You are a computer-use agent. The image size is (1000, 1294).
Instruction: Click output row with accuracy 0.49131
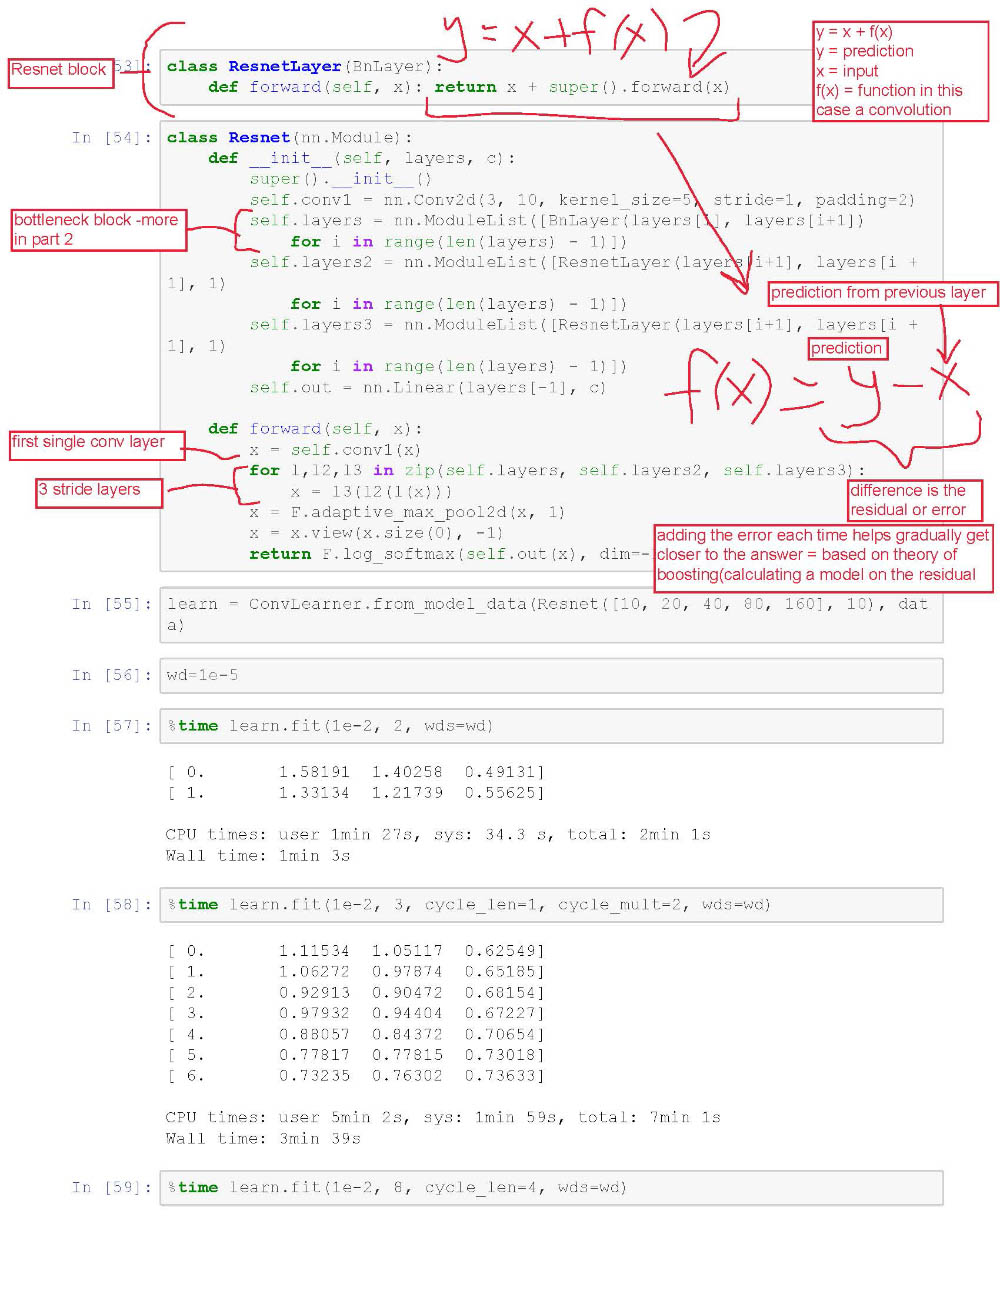pyautogui.click(x=356, y=772)
